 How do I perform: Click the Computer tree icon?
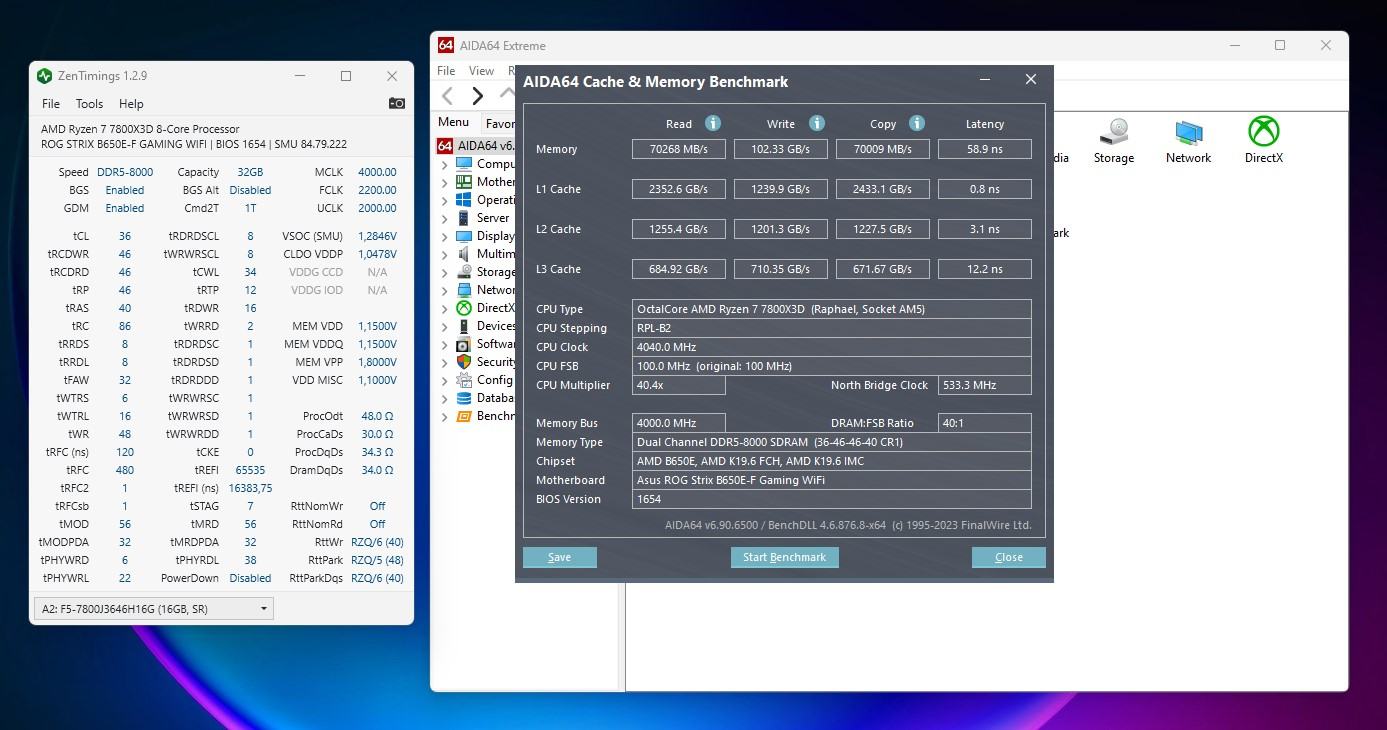(x=464, y=164)
